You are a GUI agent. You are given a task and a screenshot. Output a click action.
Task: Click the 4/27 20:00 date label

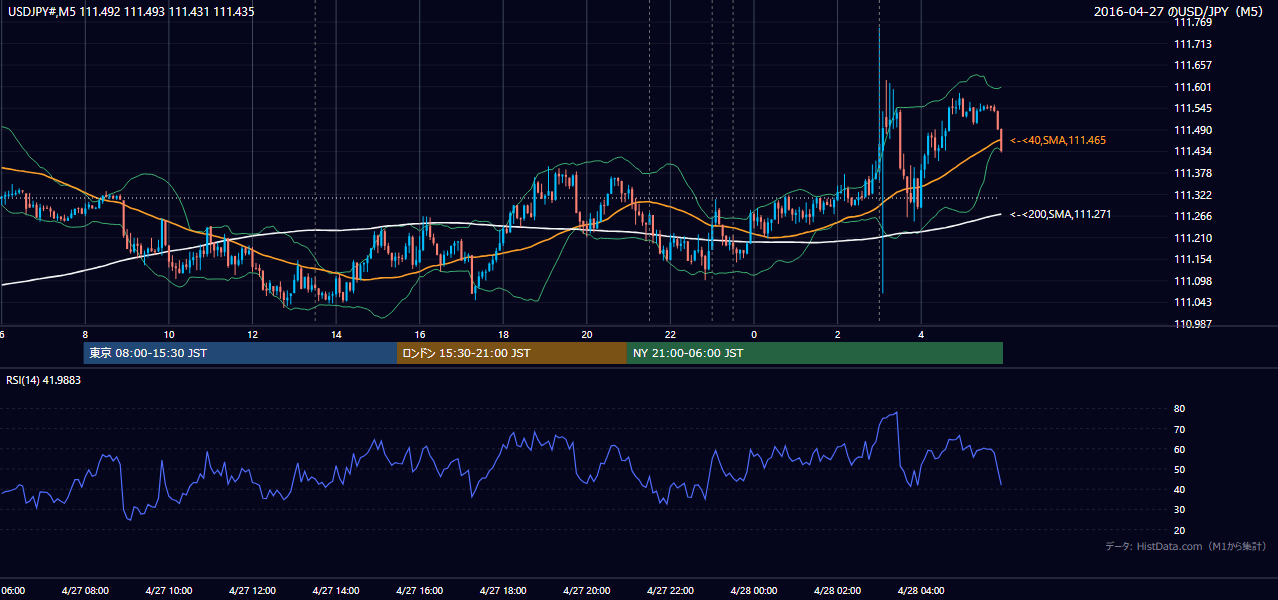586,591
